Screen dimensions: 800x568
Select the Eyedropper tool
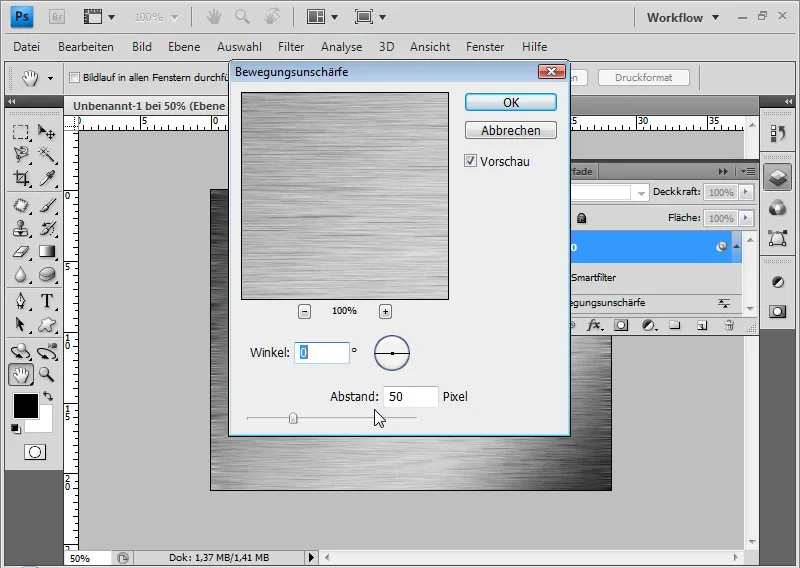click(47, 178)
